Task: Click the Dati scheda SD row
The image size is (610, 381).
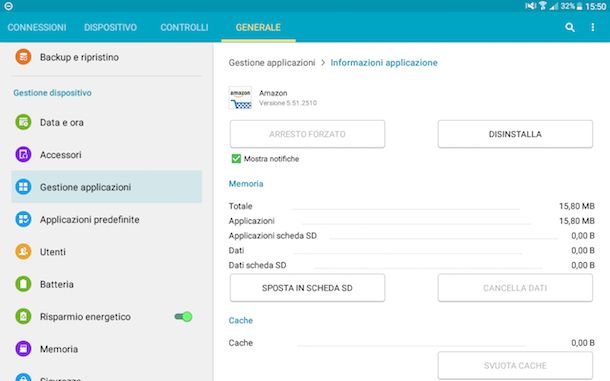Action: (412, 265)
